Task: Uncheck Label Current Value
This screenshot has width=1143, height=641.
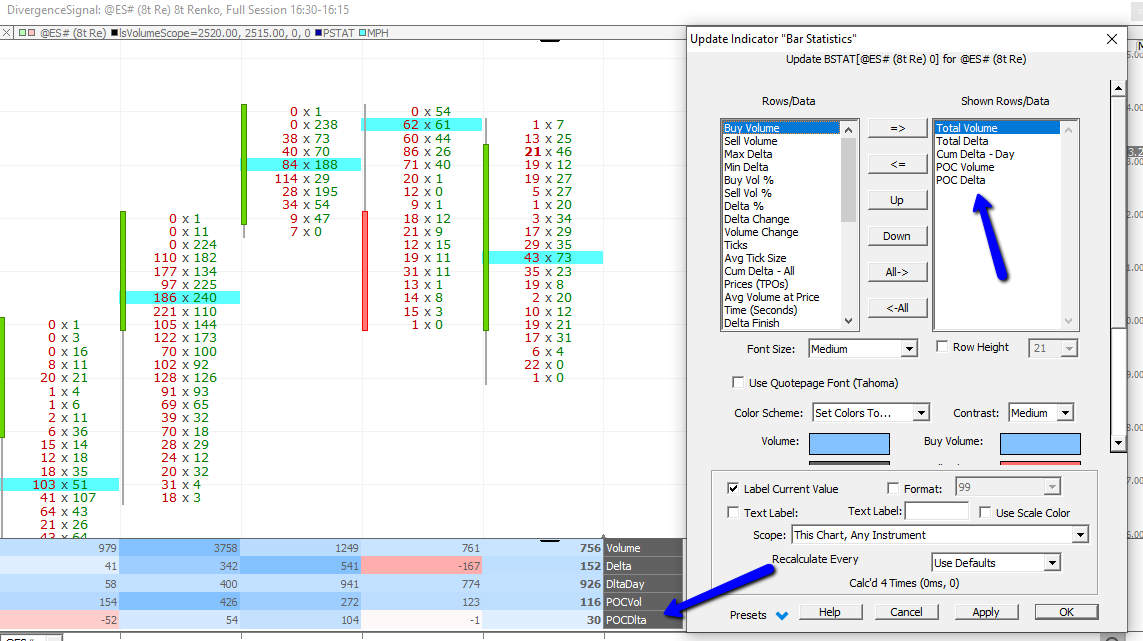Action: pyautogui.click(x=733, y=488)
